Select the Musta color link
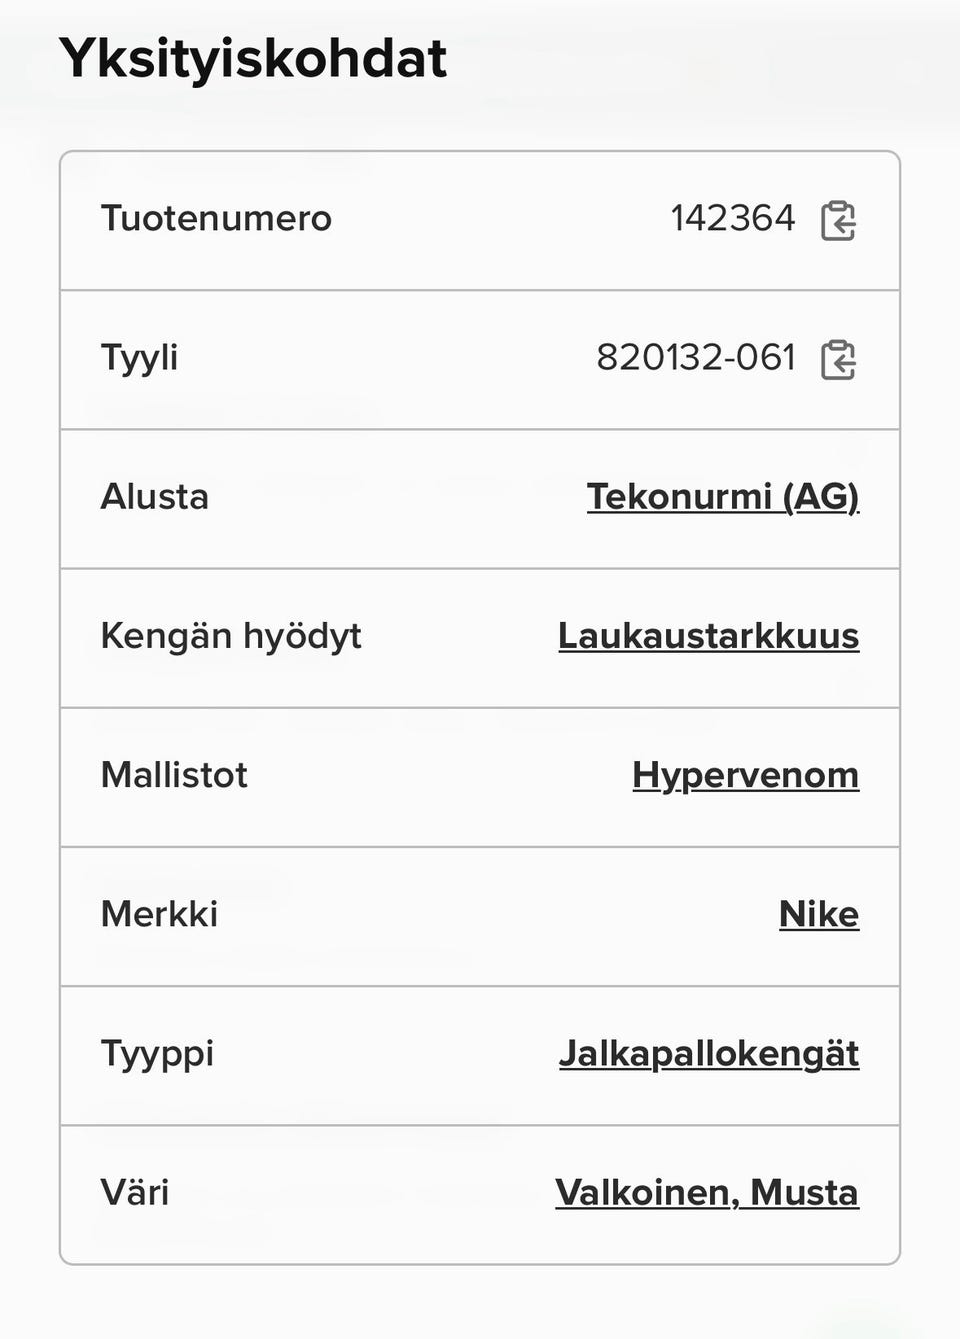Image resolution: width=960 pixels, height=1339 pixels. 804,1192
